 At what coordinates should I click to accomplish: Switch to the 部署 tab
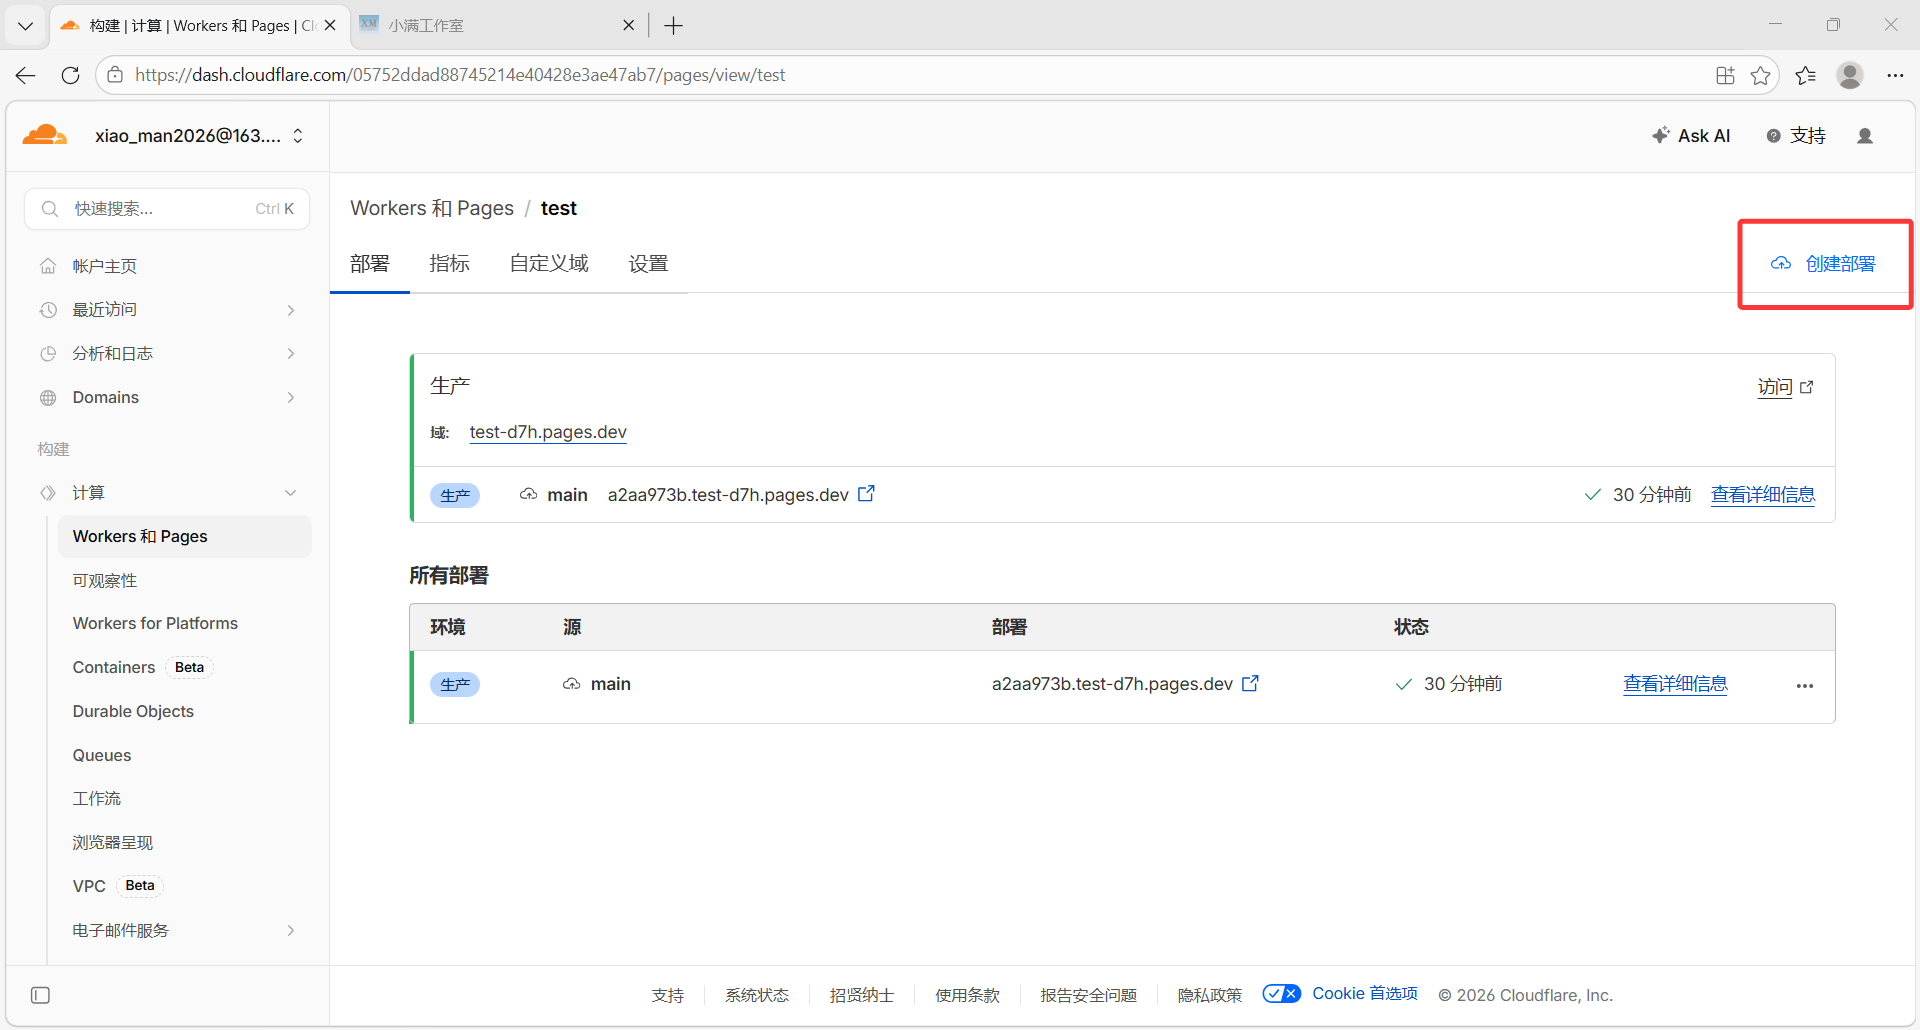point(370,264)
